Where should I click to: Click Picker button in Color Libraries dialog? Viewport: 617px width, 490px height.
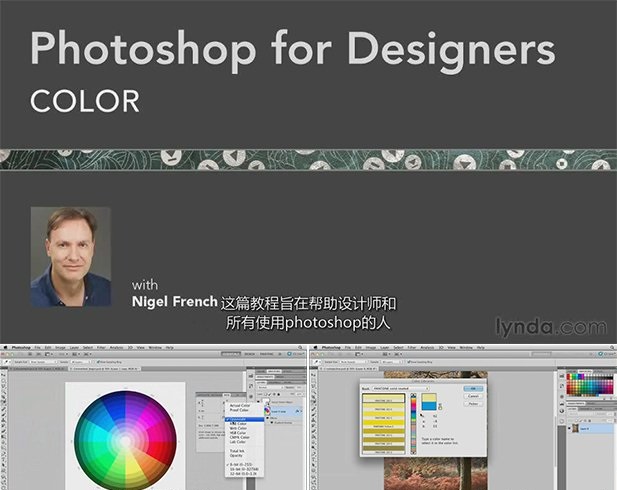473,404
